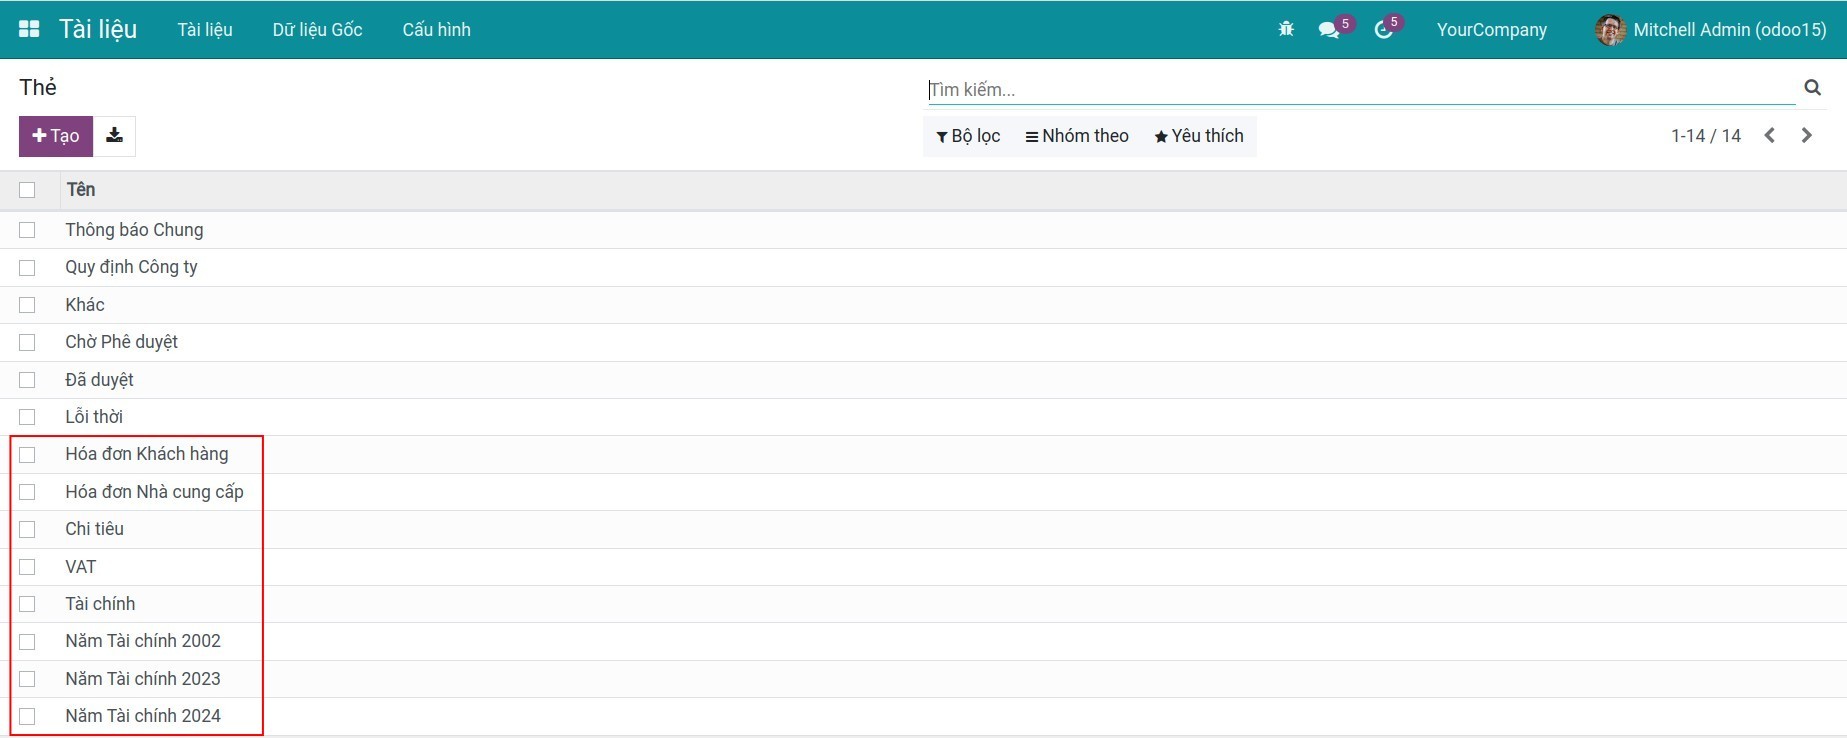Open the Nhóm theo group-by dropdown
Viewport: 1847px width, 738px height.
coord(1077,136)
